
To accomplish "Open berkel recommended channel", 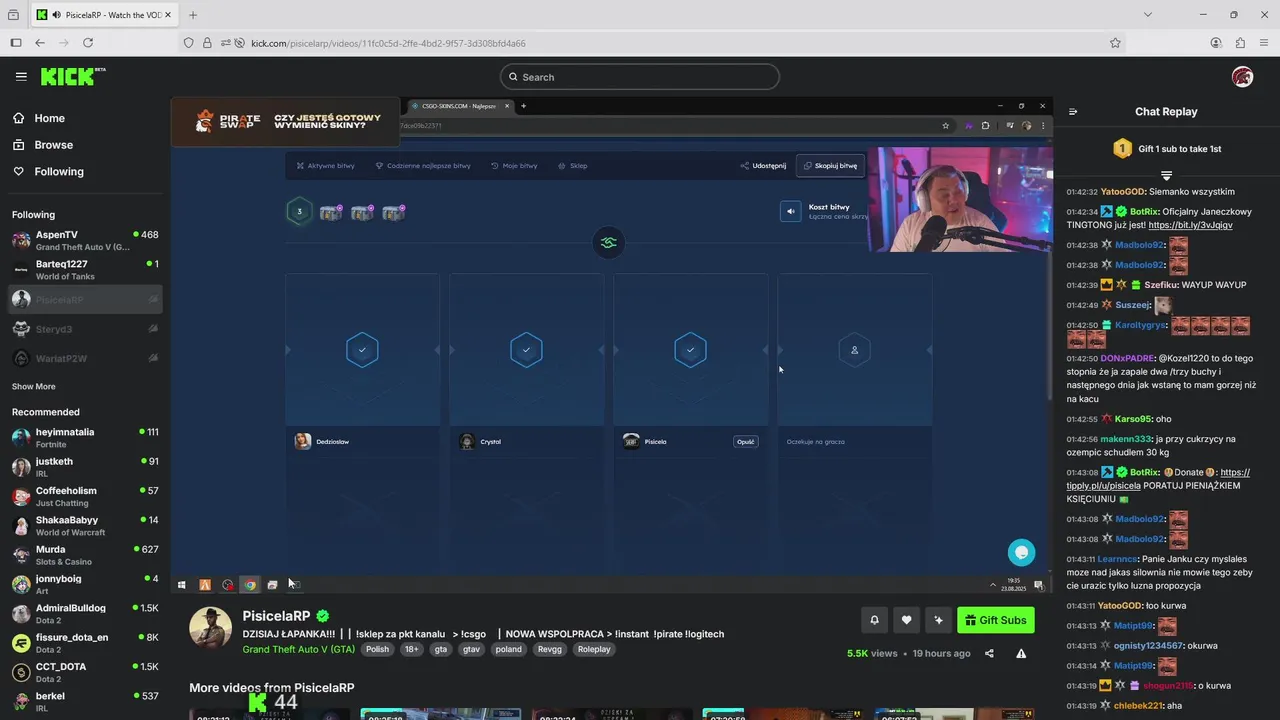I will tap(85, 701).
